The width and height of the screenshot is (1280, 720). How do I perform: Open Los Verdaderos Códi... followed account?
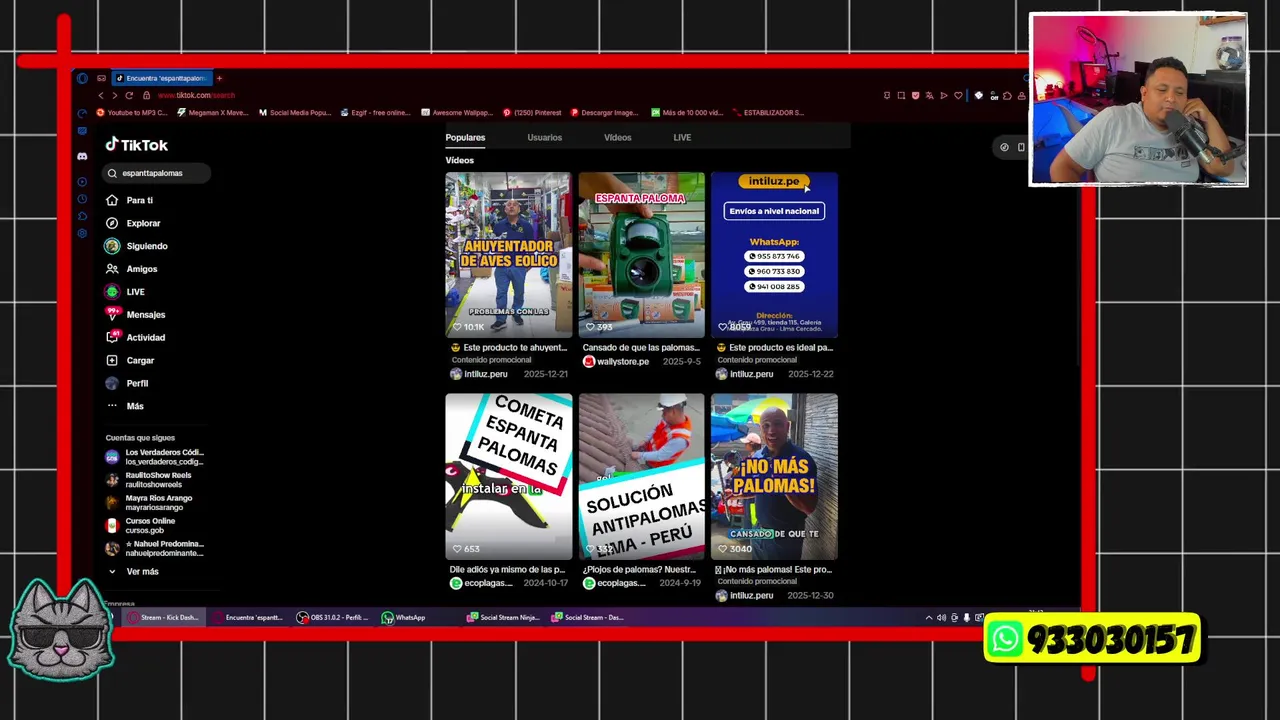point(155,457)
